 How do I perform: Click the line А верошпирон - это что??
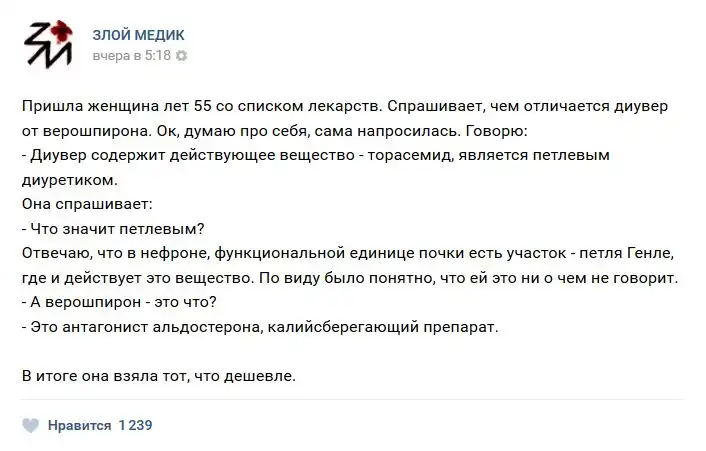pyautogui.click(x=116, y=302)
